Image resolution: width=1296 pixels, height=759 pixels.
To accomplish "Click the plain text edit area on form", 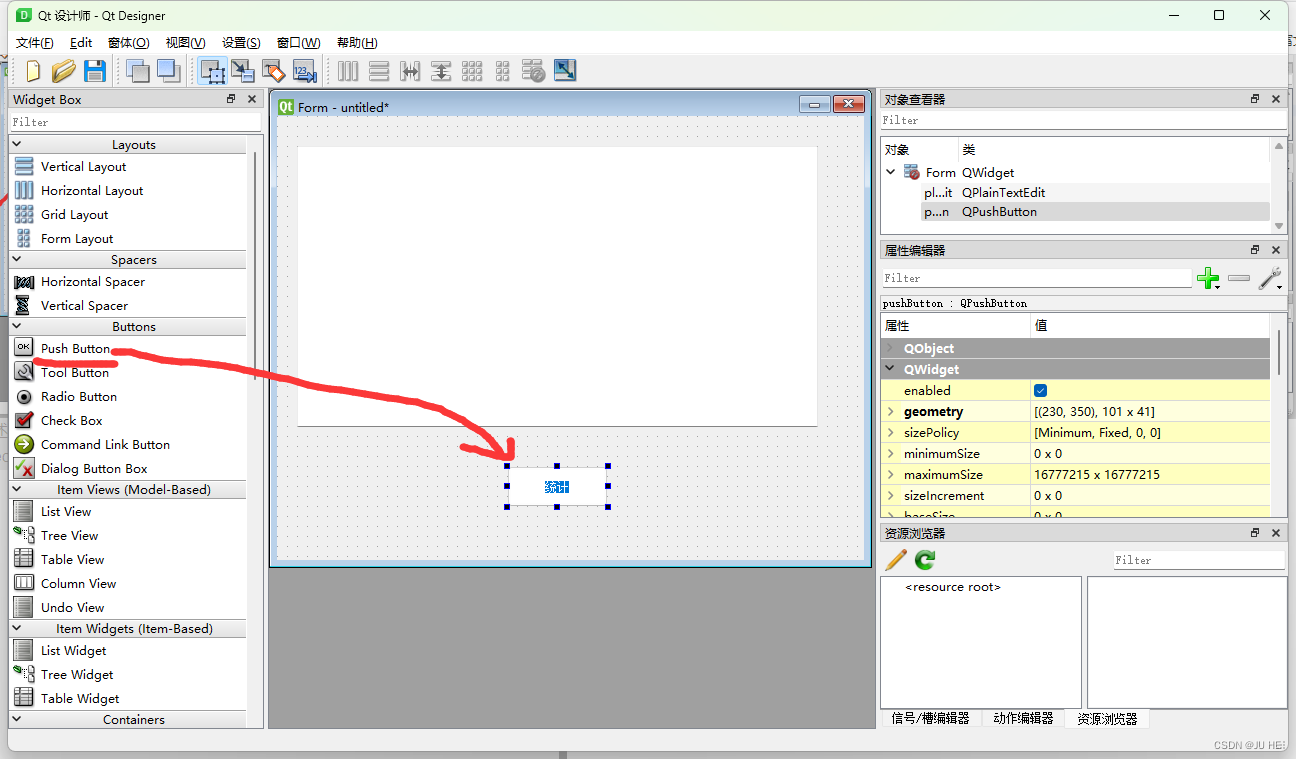I will click(557, 287).
